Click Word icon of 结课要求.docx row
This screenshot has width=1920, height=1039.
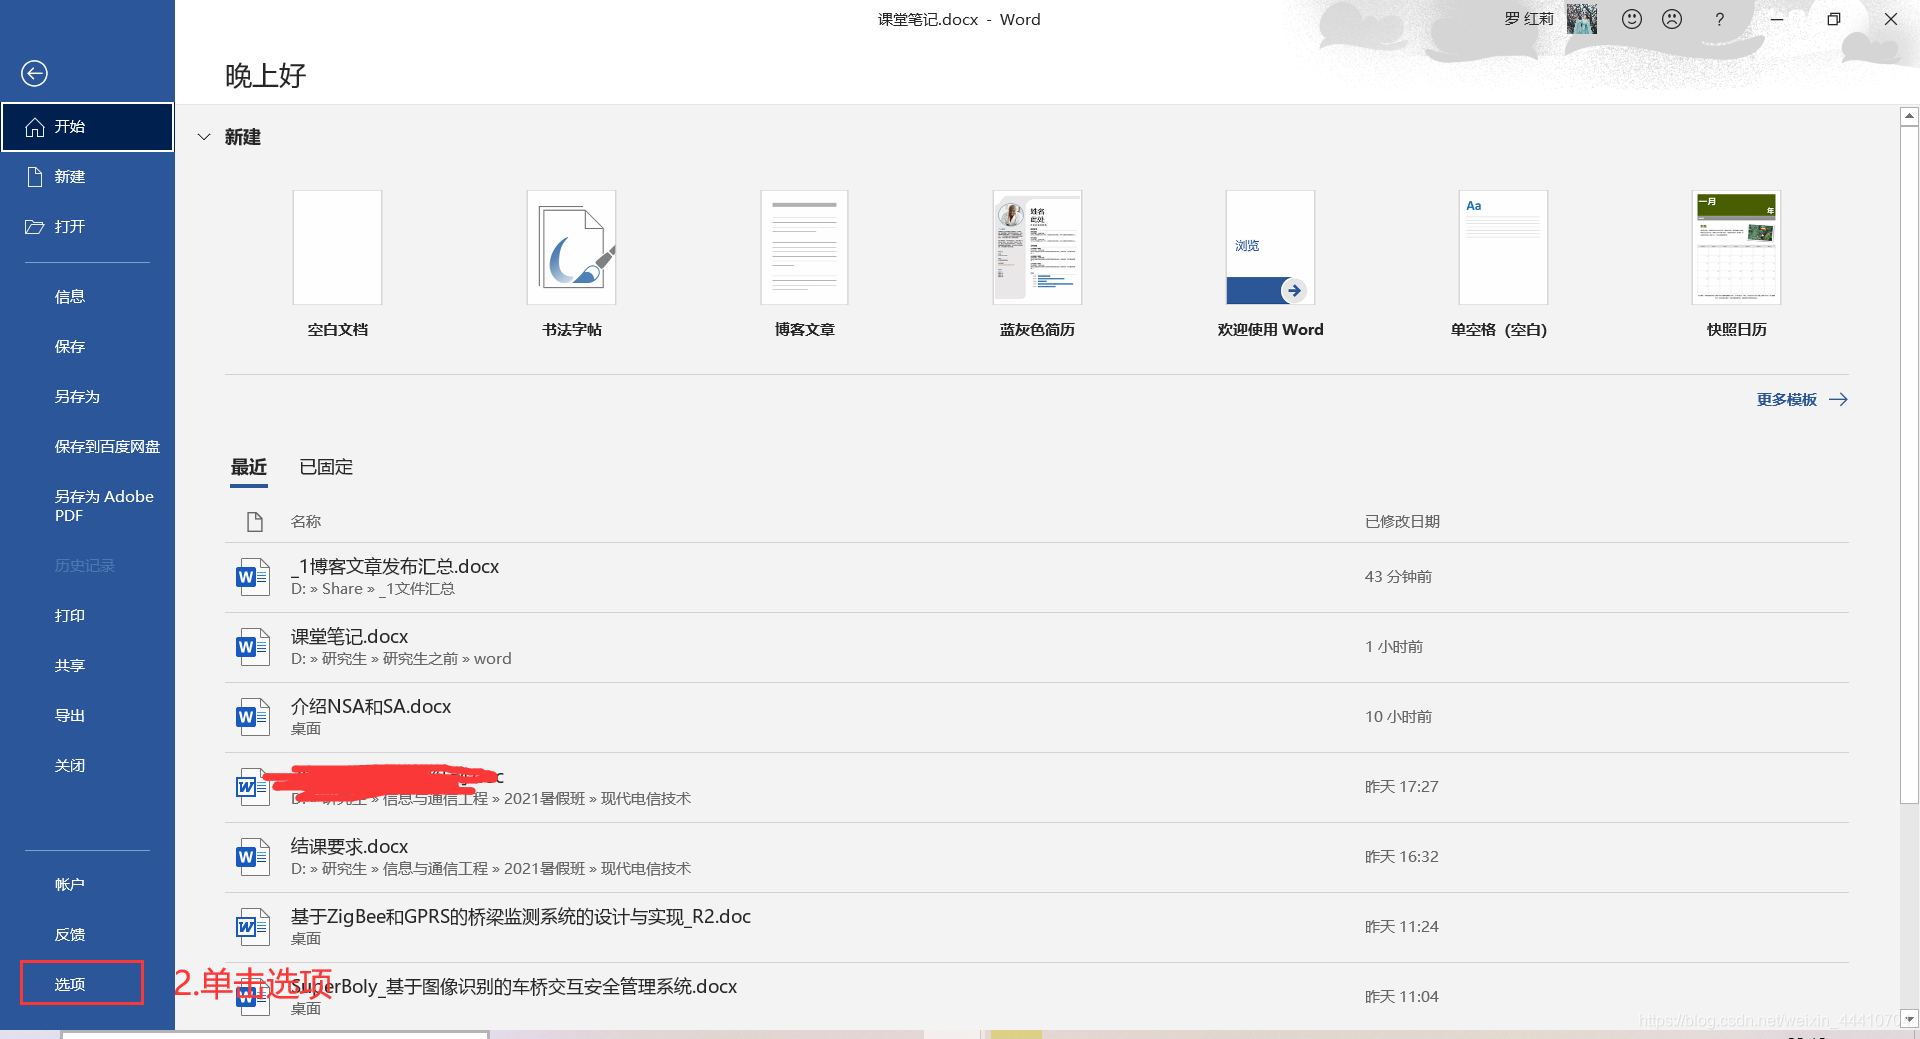(253, 857)
